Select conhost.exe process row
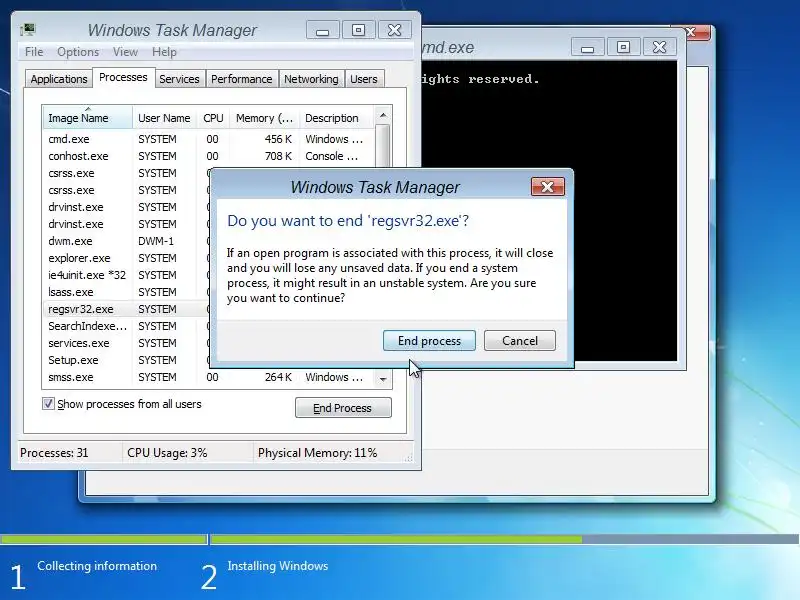This screenshot has width=800, height=600. click(208, 156)
